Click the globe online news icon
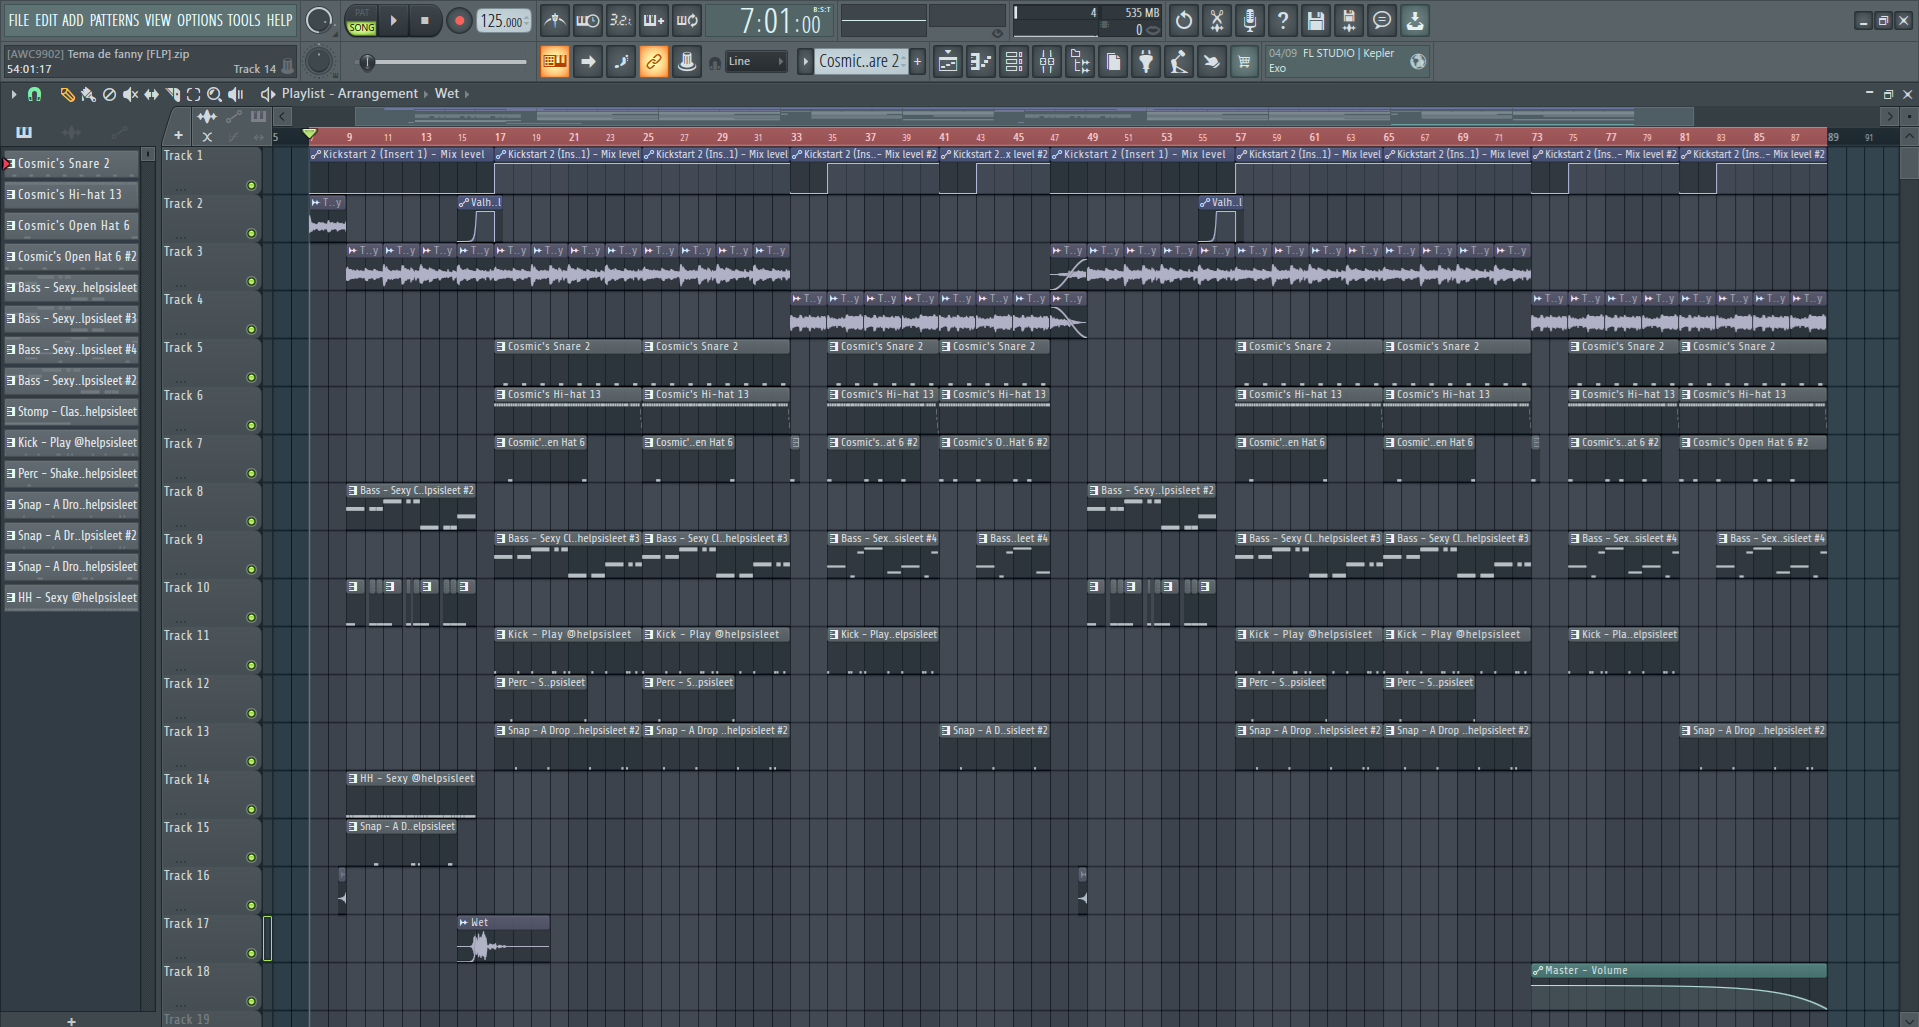 click(x=1417, y=61)
